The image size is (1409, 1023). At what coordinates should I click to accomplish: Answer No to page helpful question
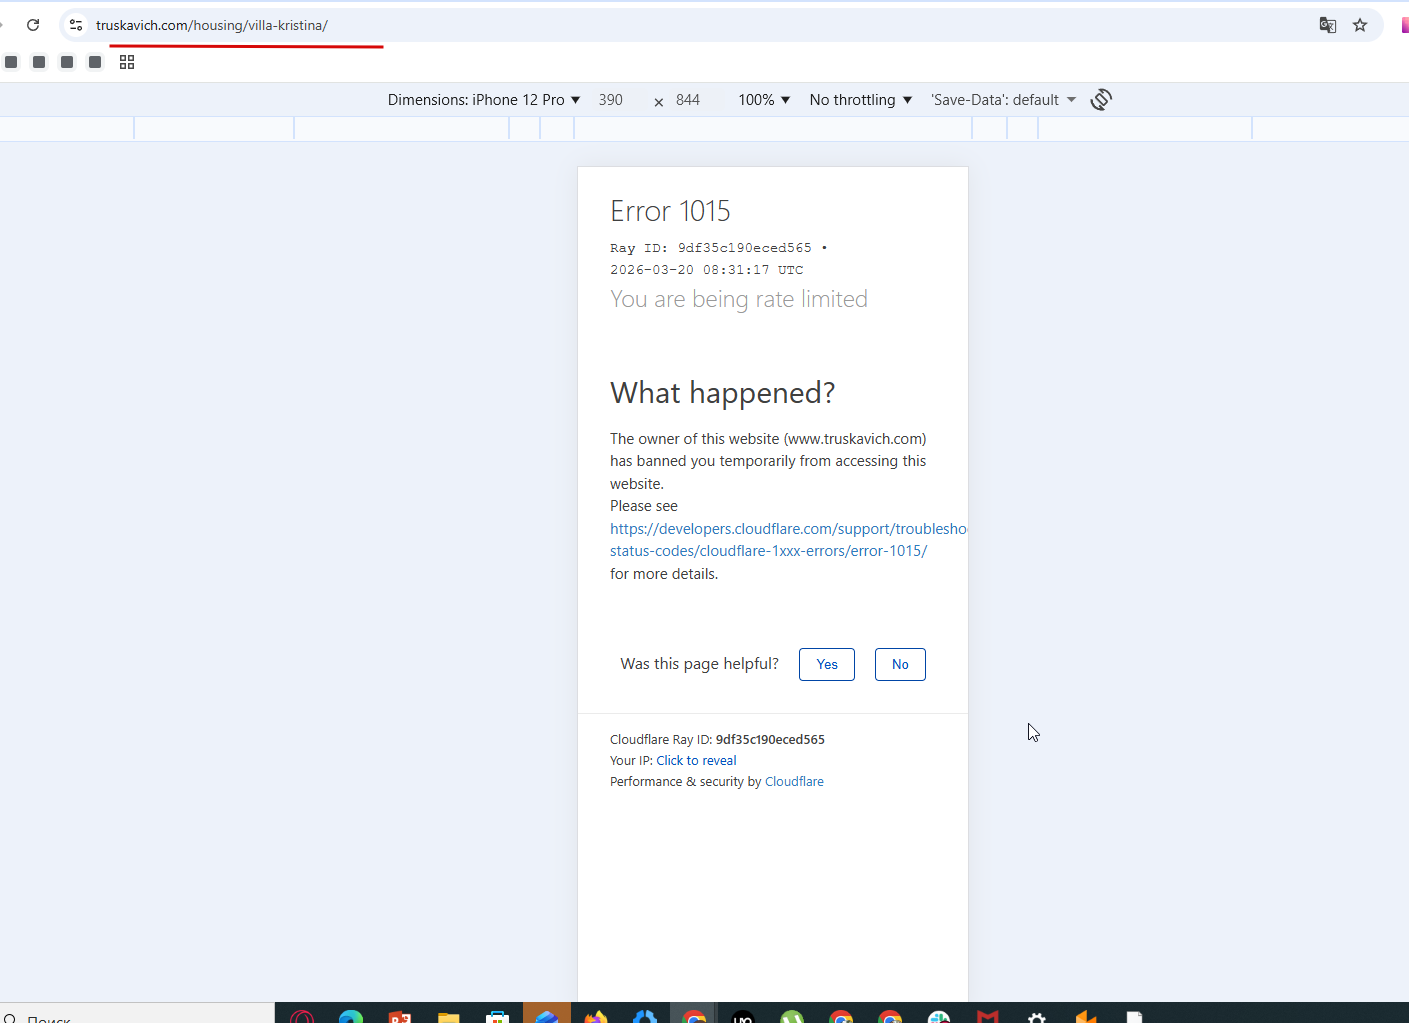900,665
